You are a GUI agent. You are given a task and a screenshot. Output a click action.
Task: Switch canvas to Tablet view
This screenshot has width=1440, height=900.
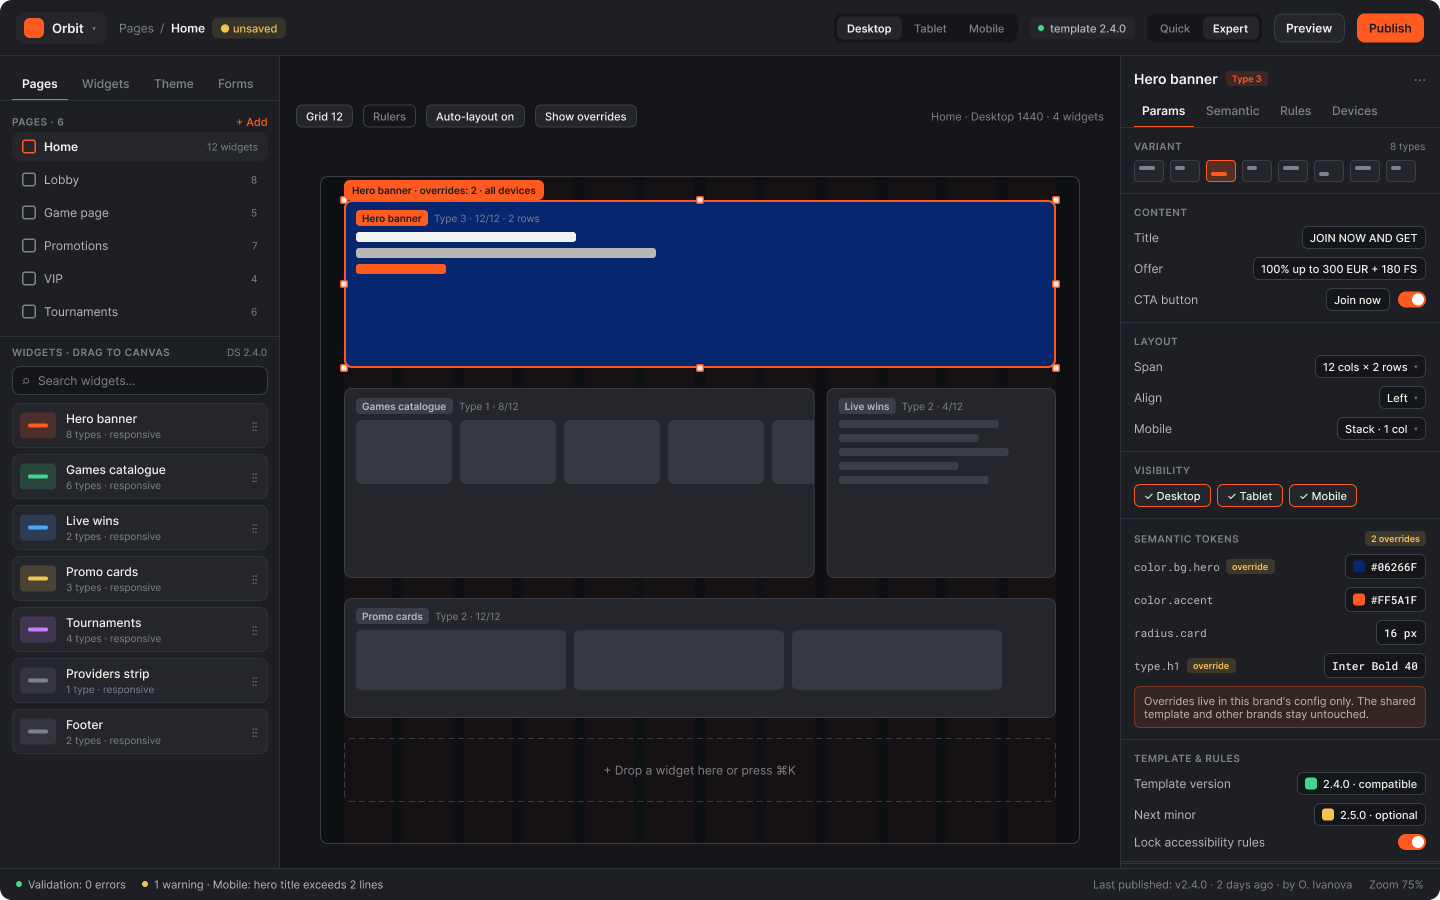tap(930, 29)
